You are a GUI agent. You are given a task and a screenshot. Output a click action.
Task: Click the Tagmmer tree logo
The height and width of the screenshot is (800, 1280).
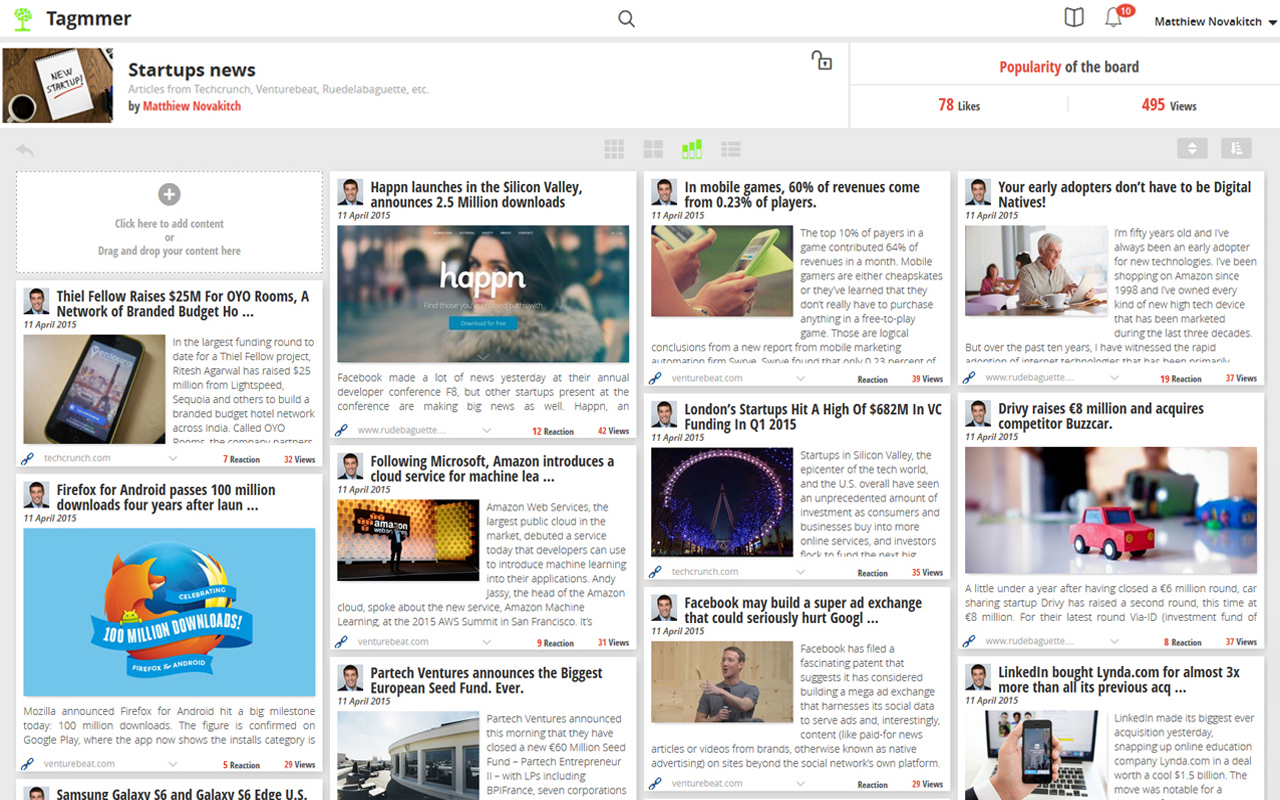pyautogui.click(x=23, y=19)
